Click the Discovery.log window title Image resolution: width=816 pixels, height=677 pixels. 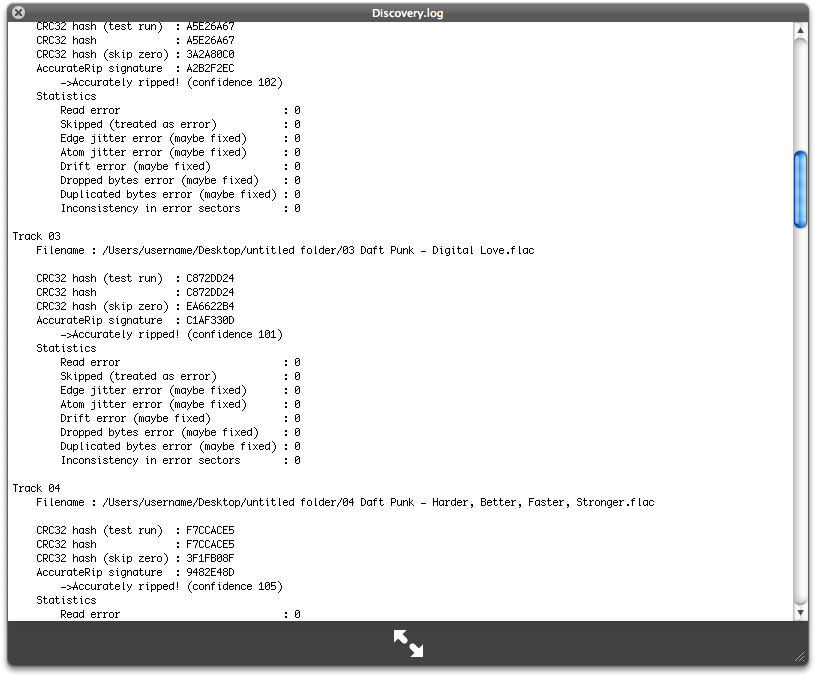pos(407,13)
